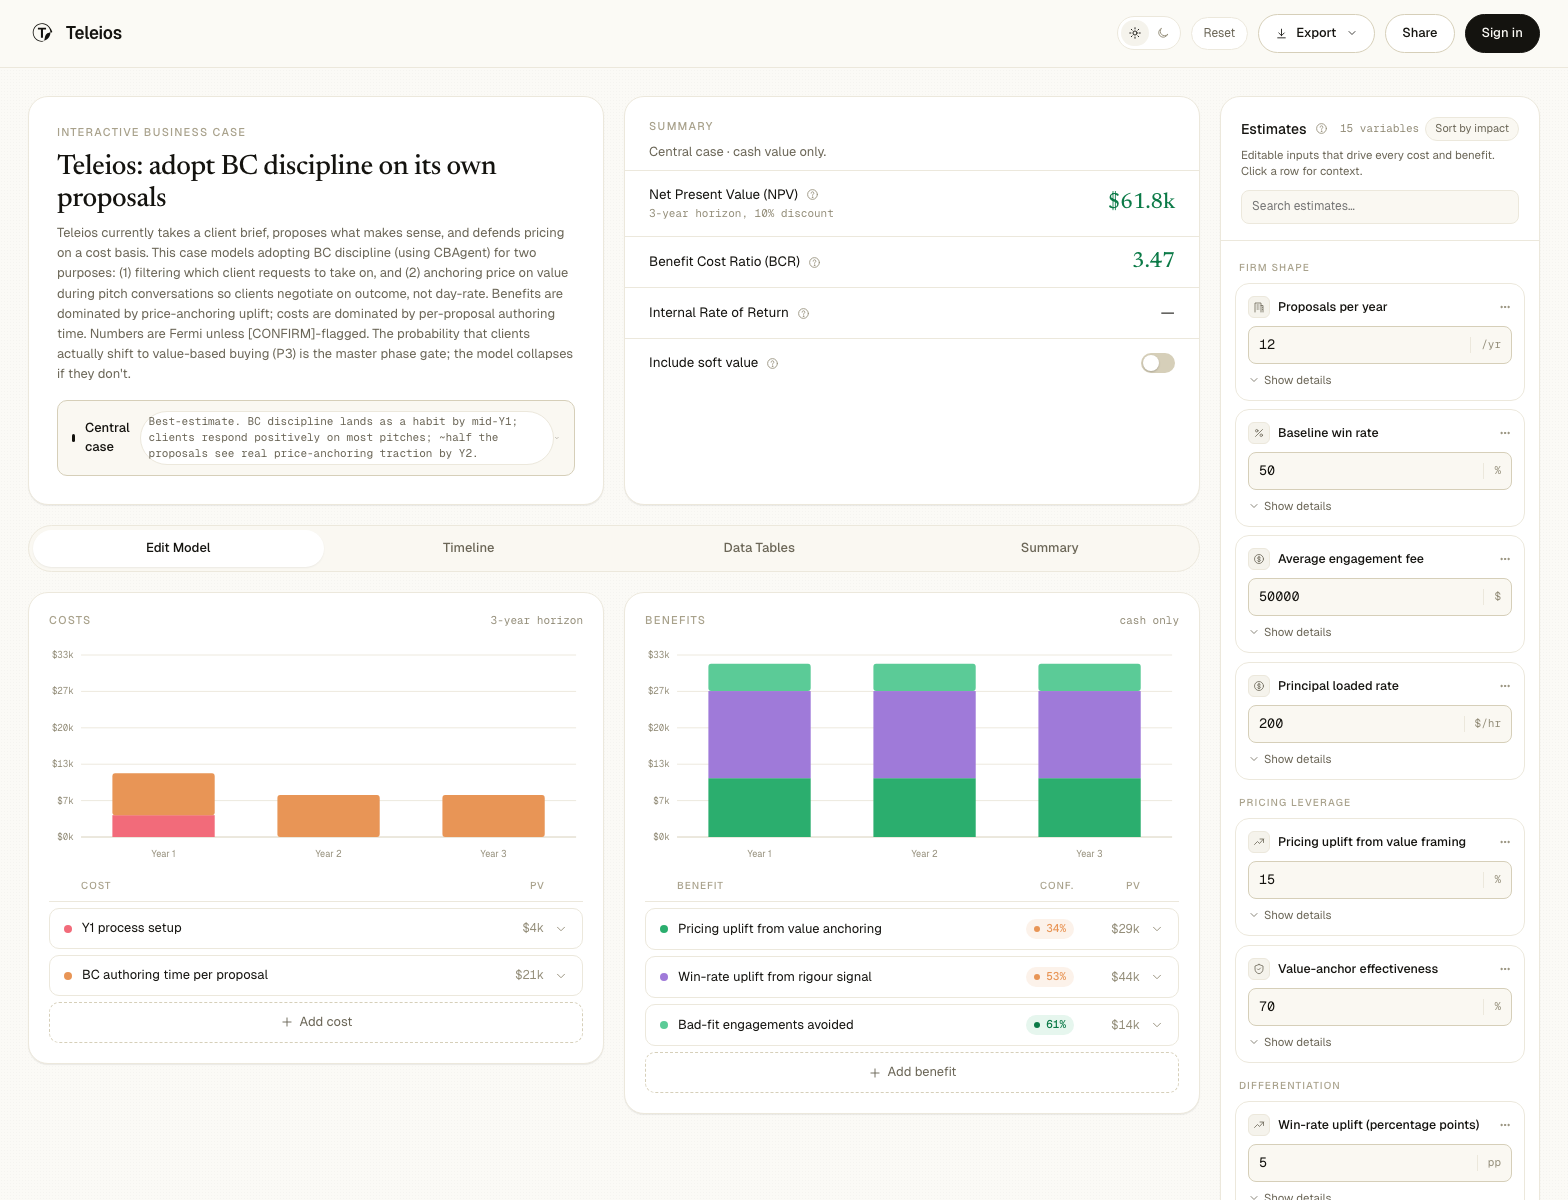Open more options for Principal loaded rate
The width and height of the screenshot is (1568, 1200).
pos(1505,686)
